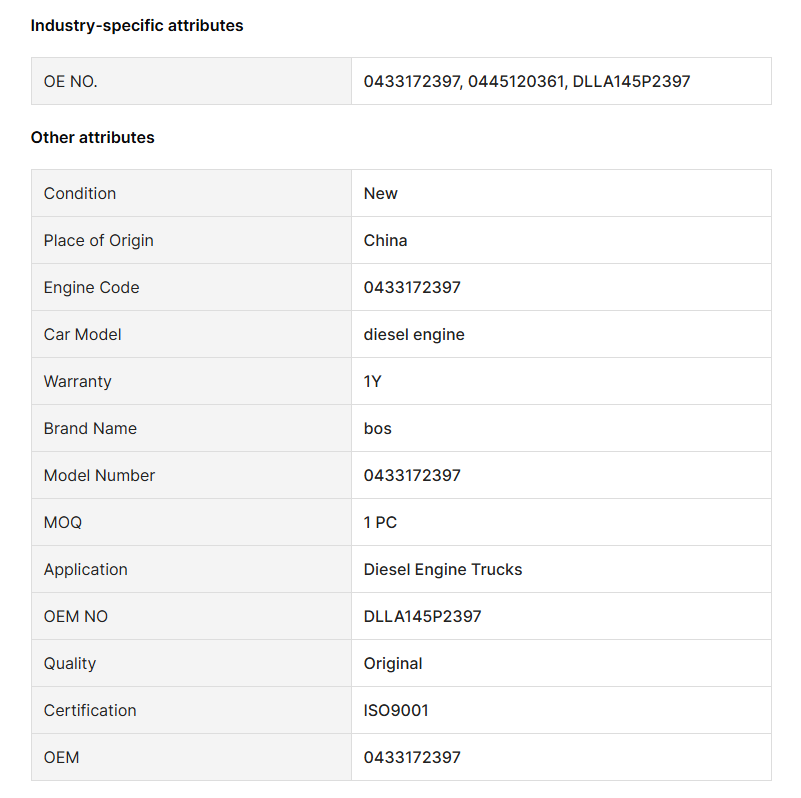This screenshot has width=801, height=798.
Task: Select the OE NO. value text
Action: (527, 81)
